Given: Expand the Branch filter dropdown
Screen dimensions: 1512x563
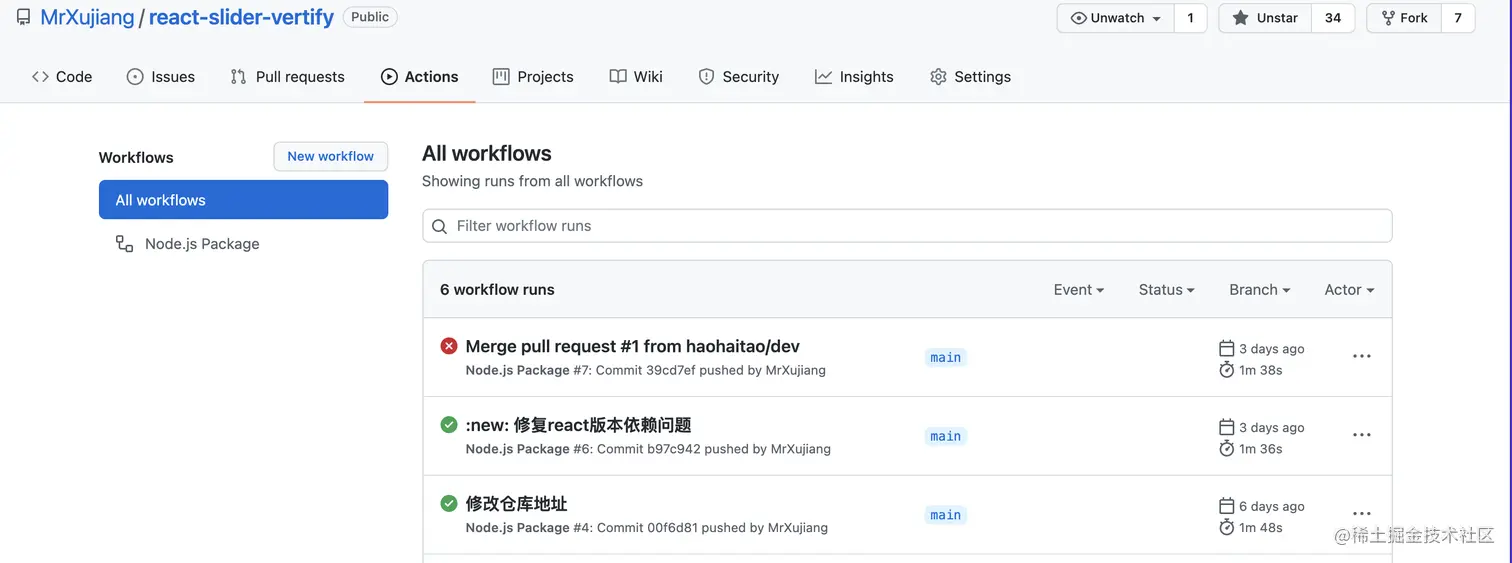Looking at the screenshot, I should pos(1260,290).
